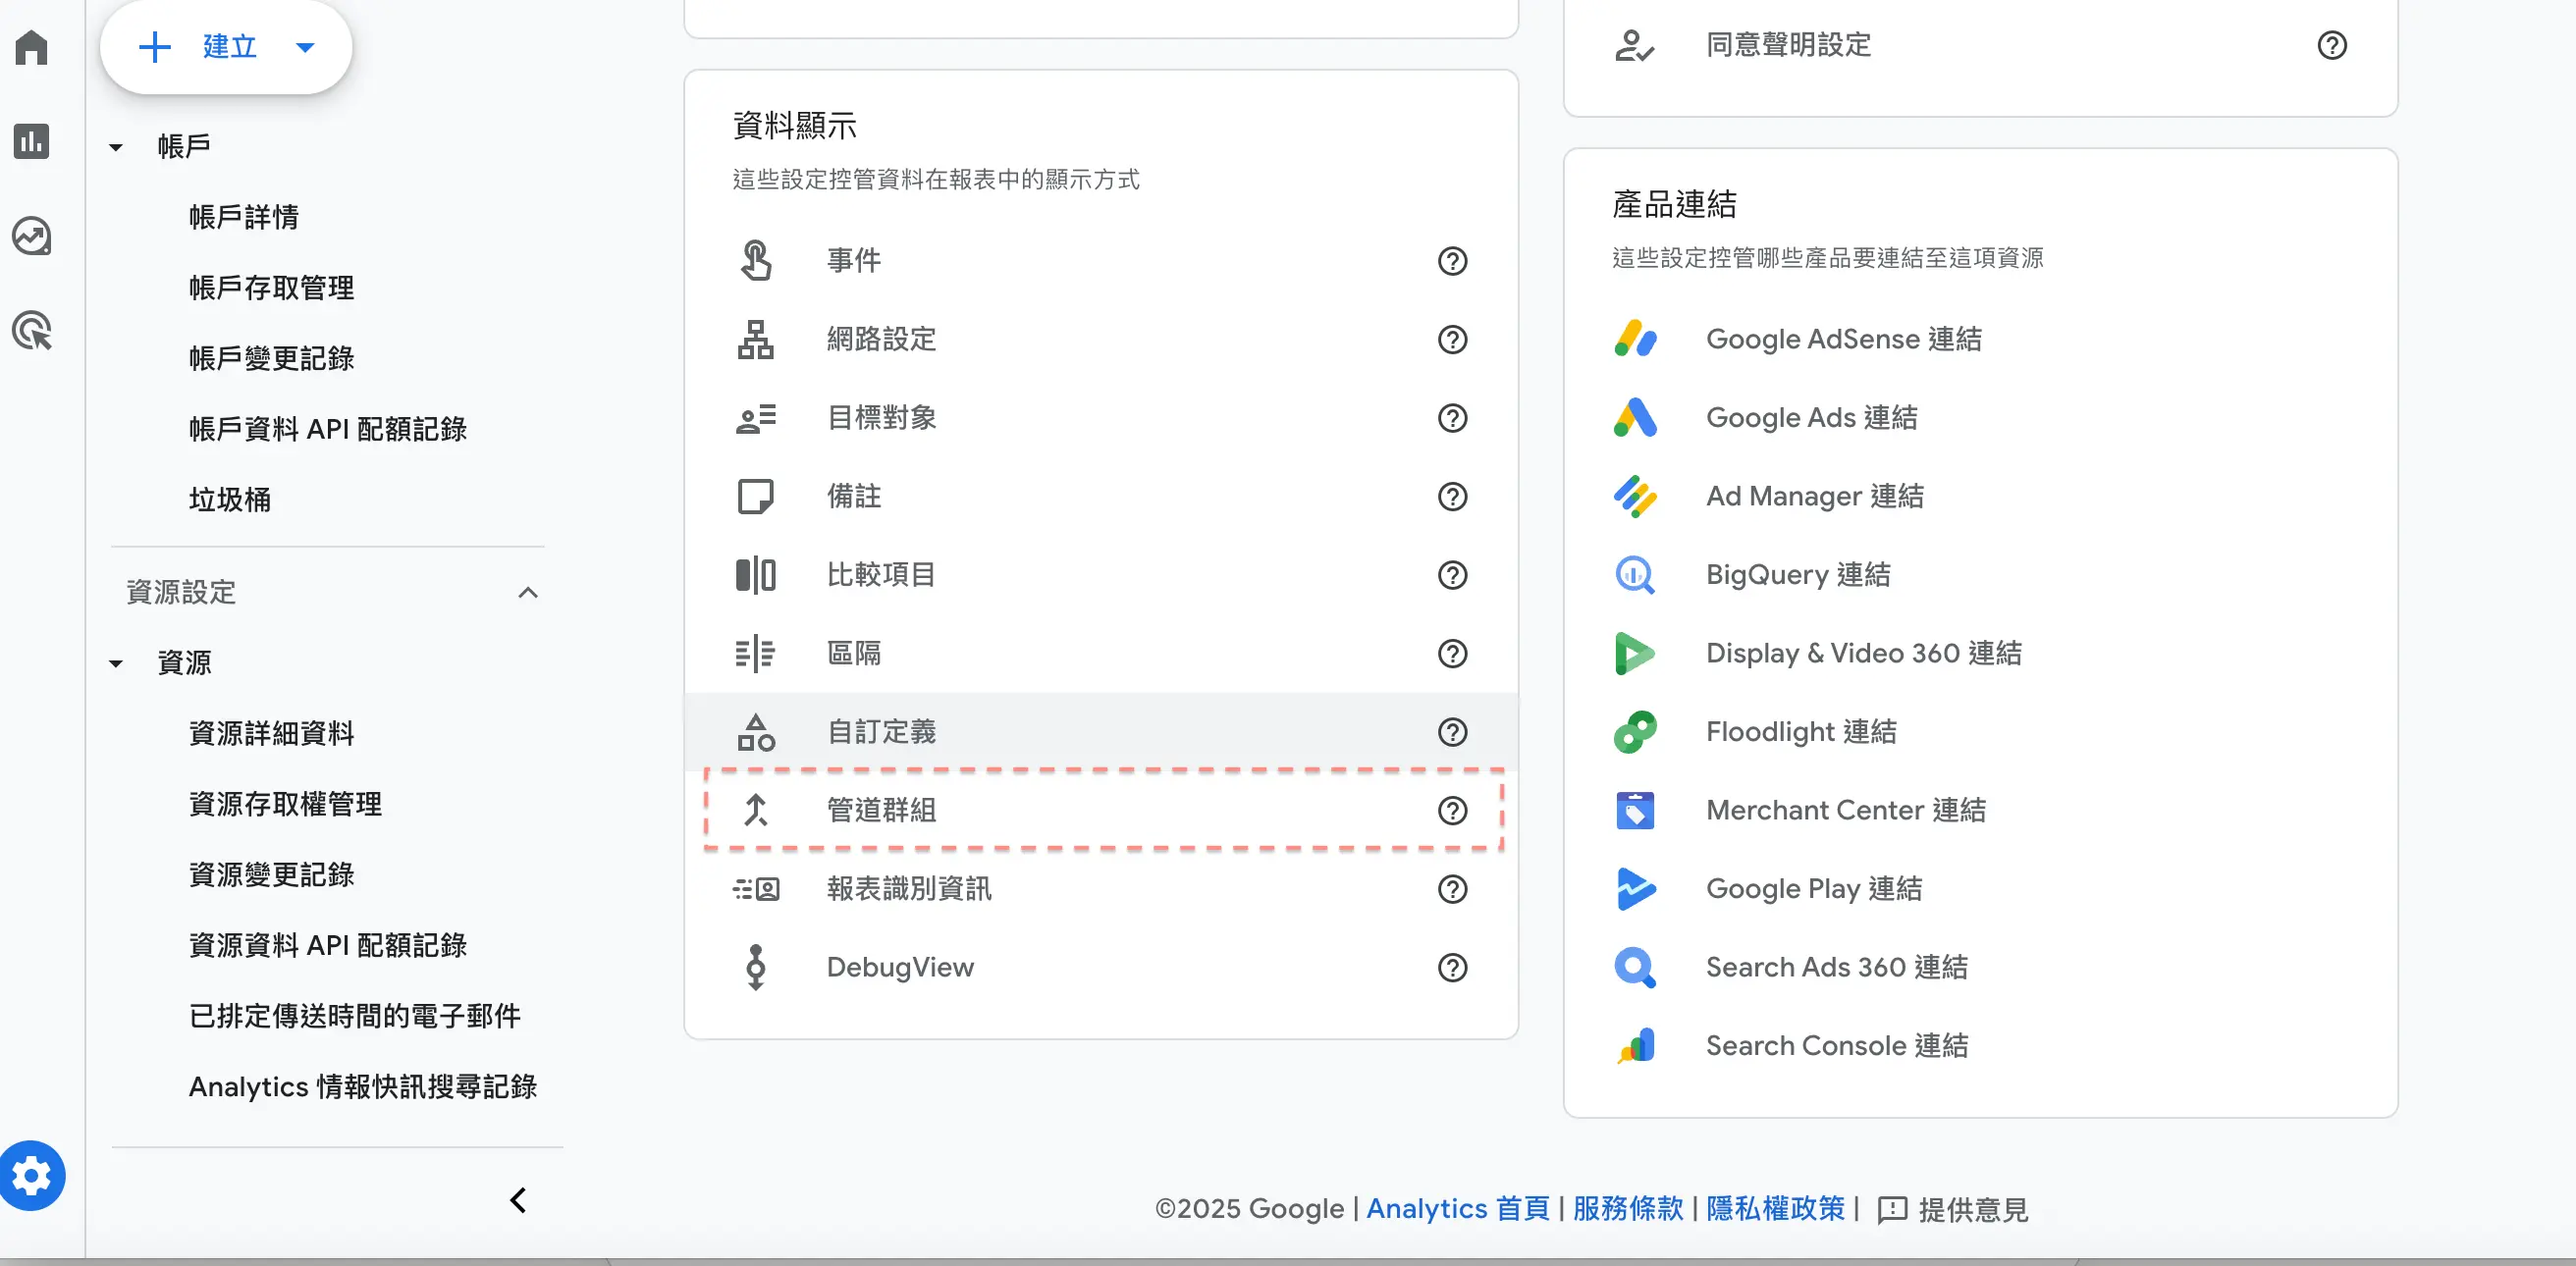Screen dimensions: 2576x1266
Task: Collapse the 資源 tree node
Action: 116,663
